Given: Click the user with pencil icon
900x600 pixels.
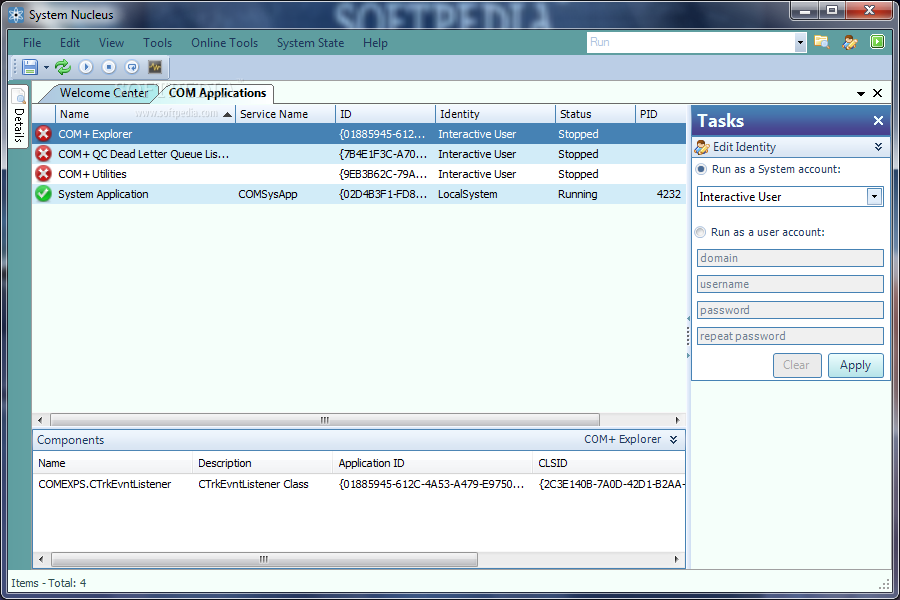Looking at the screenshot, I should [x=849, y=42].
